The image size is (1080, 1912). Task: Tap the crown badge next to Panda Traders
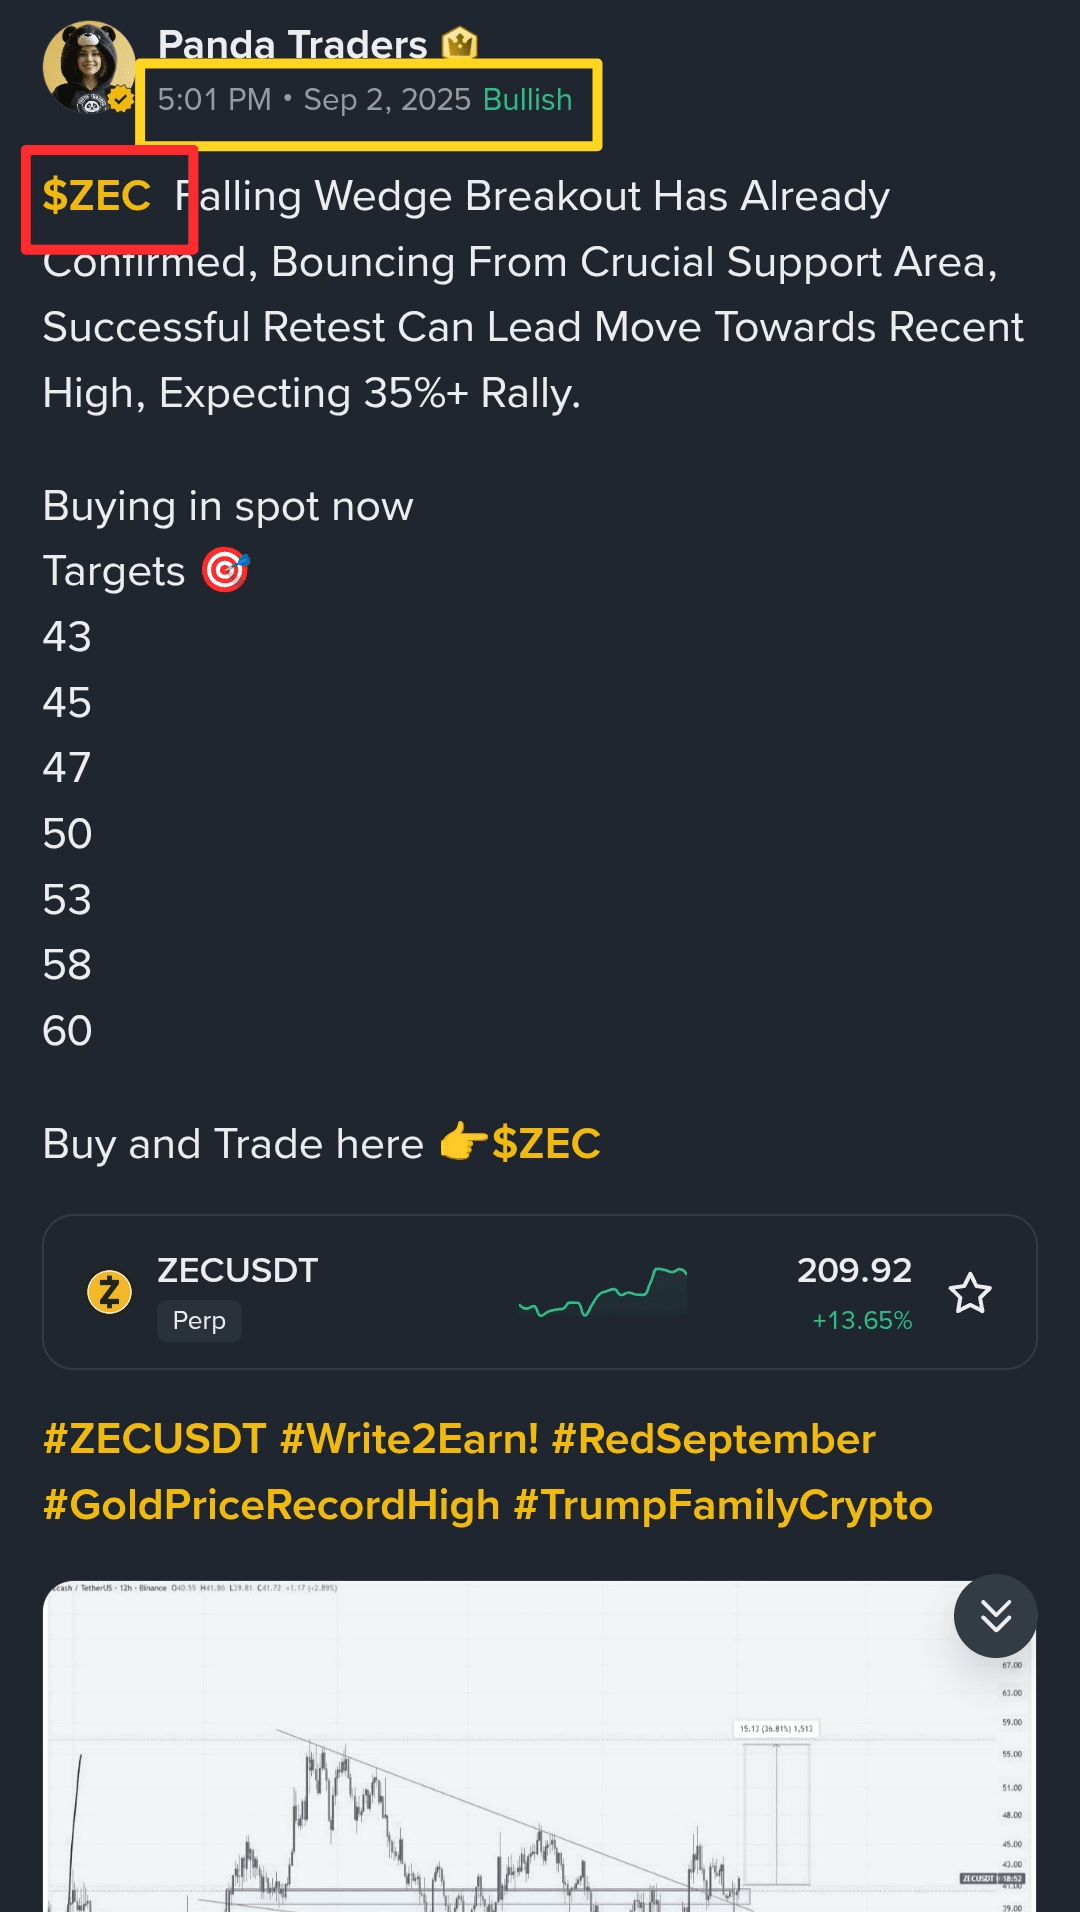coord(459,44)
